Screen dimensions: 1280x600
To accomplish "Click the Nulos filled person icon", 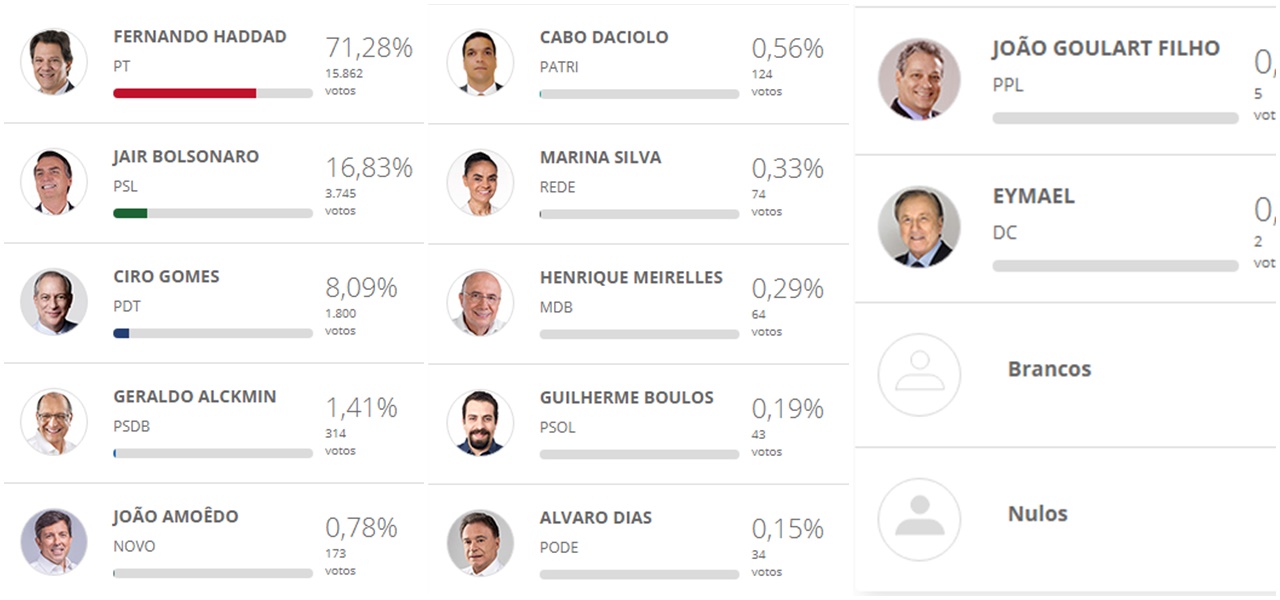I will [919, 519].
